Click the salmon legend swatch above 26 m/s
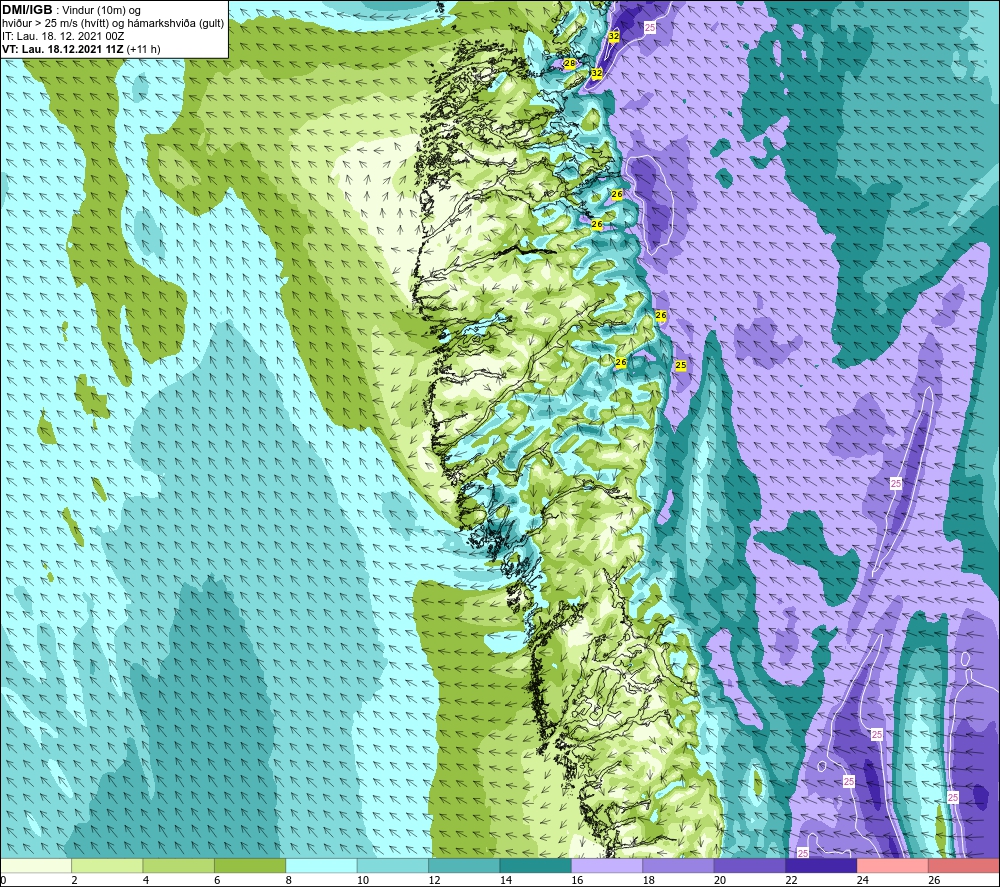The image size is (1000, 887). (x=964, y=865)
